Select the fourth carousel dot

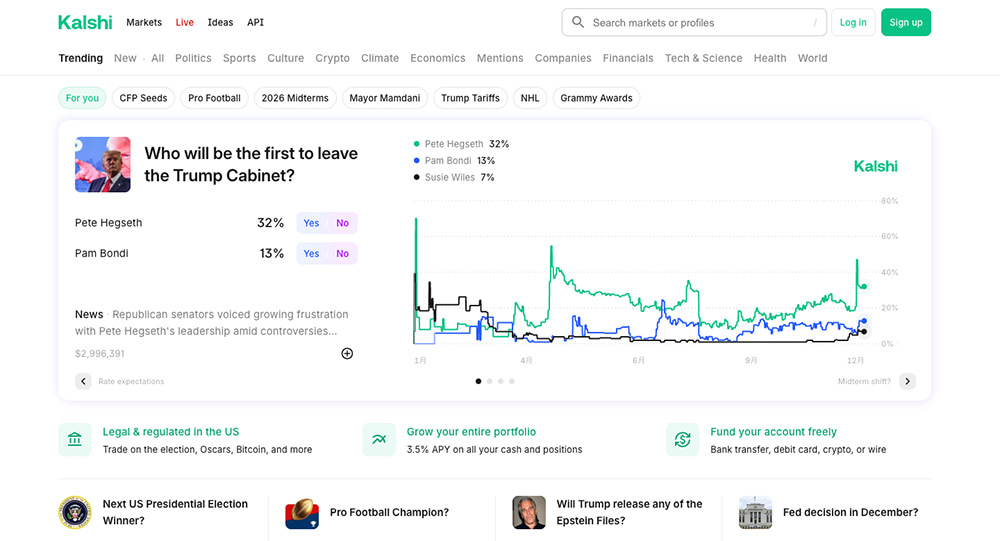[511, 382]
